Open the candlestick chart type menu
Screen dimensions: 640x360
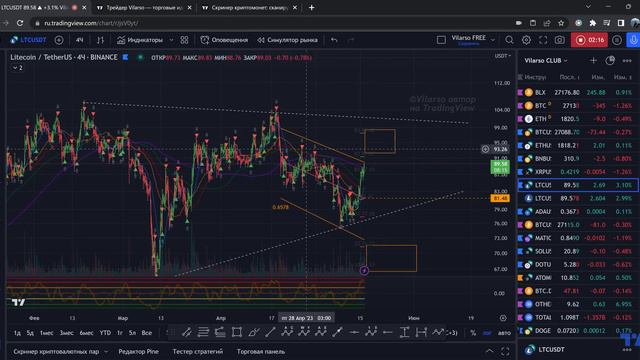100,40
